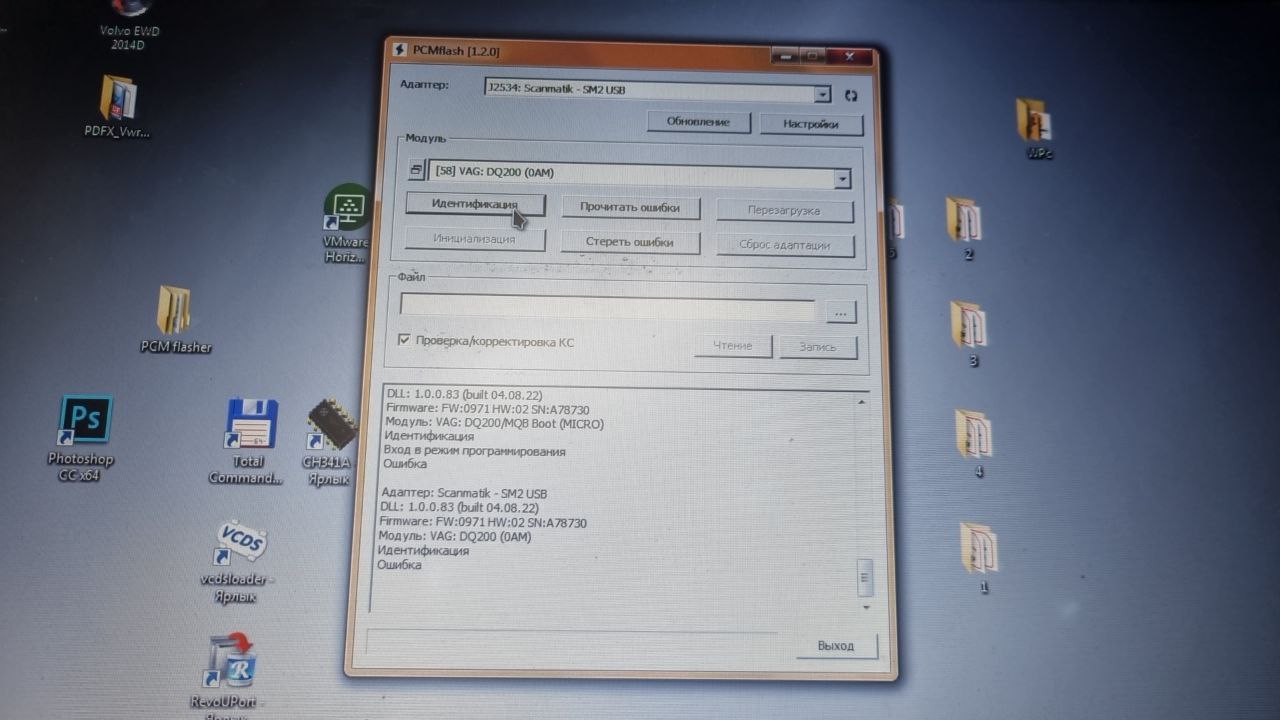Open the desktop archive folder named 4
This screenshot has height=720, width=1280.
(974, 442)
